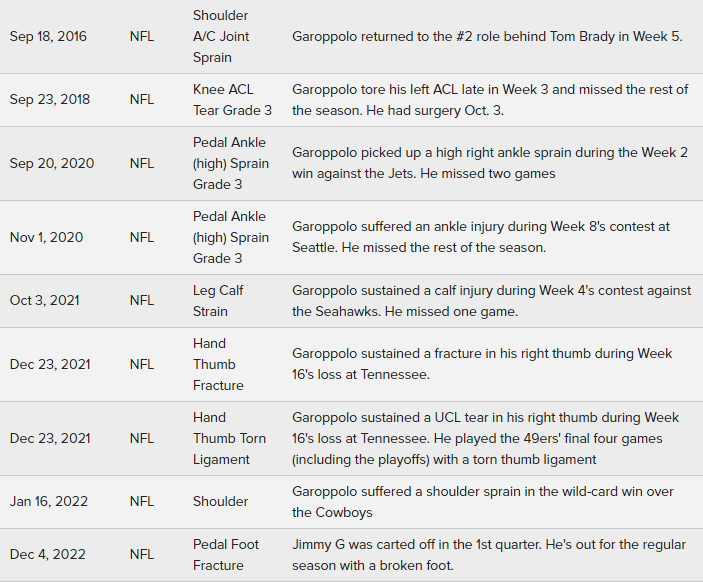
Task: Select the Sep 23, 2018 date cell
Action: [x=49, y=100]
